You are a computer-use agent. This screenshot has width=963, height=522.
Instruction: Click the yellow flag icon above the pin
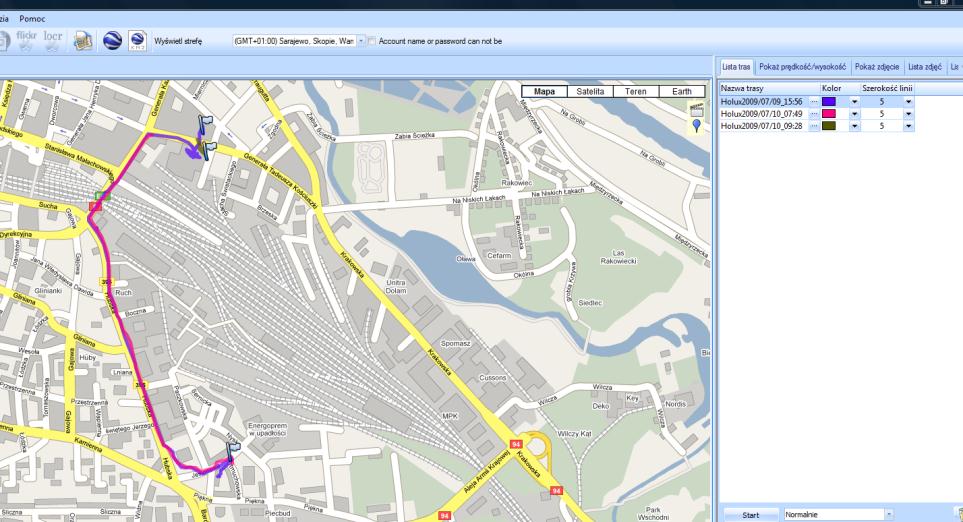pyautogui.click(x=696, y=110)
